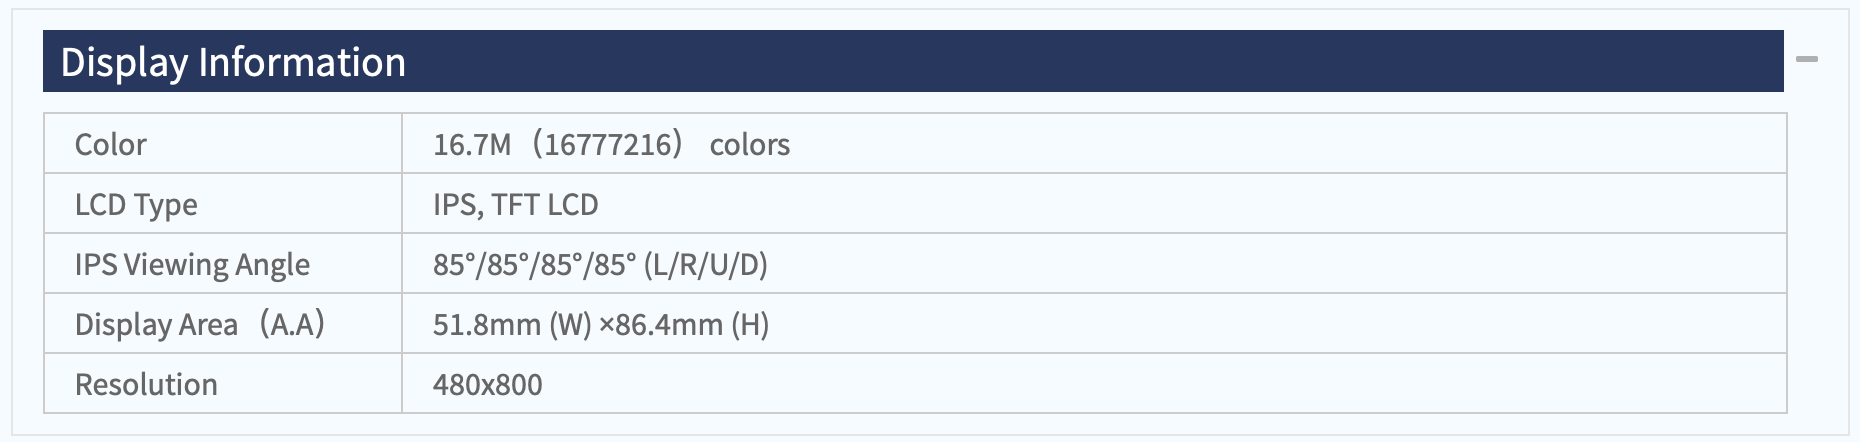Screen dimensions: 1860x442
Task: Click the IPS, TFT LCD value
Action: point(515,204)
